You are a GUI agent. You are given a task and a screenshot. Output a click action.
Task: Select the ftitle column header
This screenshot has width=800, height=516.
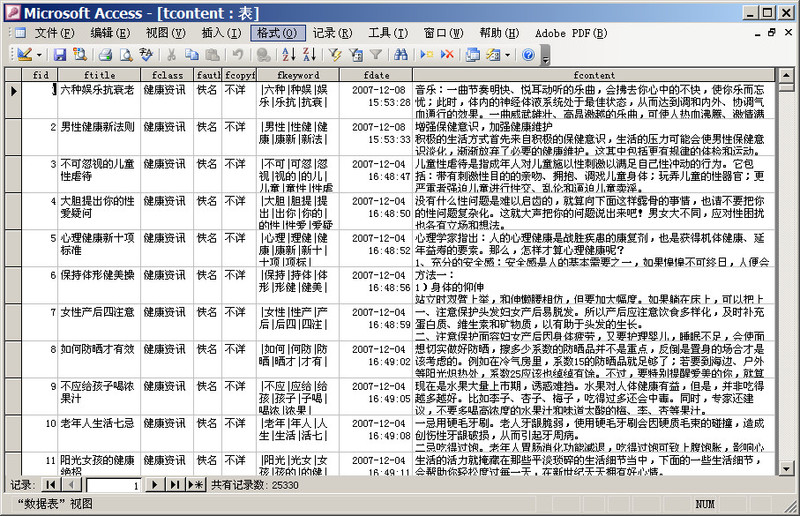[x=99, y=75]
